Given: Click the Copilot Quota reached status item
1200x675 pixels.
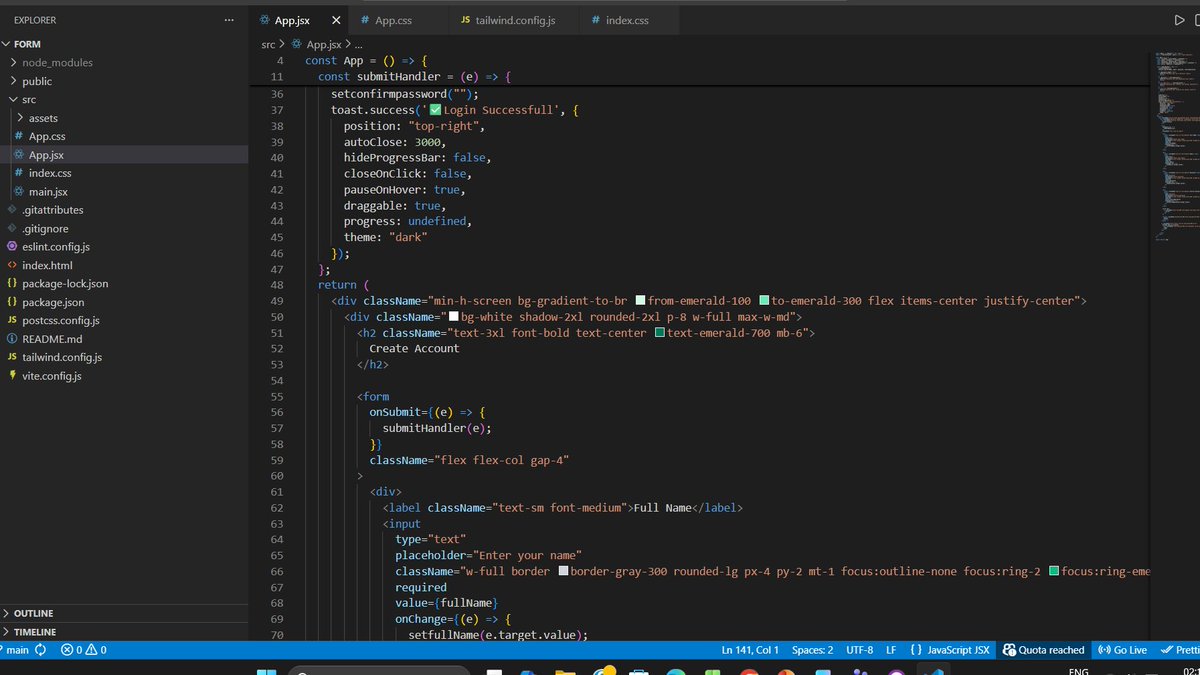Looking at the screenshot, I should (x=1044, y=650).
